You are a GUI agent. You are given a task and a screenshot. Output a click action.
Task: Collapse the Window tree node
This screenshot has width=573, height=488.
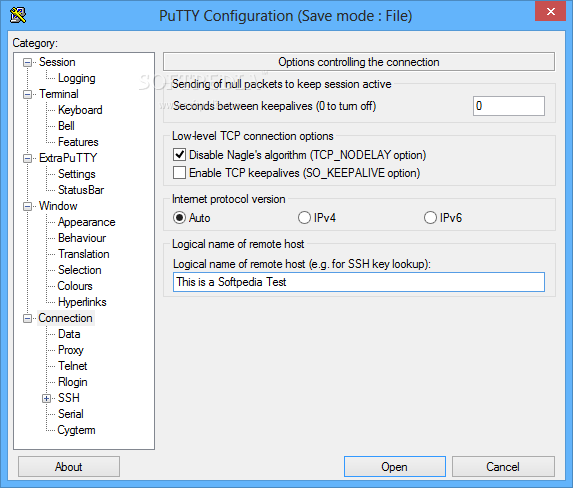click(27, 207)
